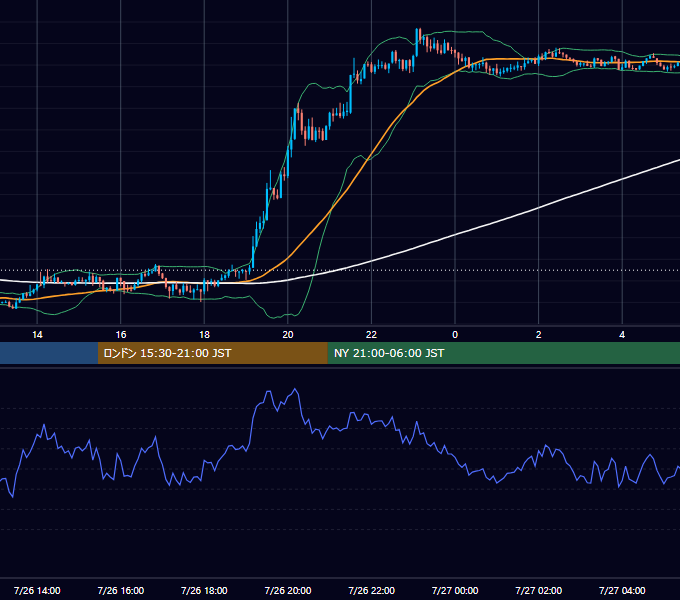Click the blue session bar before London
Viewport: 680px width, 600px height.
49,353
